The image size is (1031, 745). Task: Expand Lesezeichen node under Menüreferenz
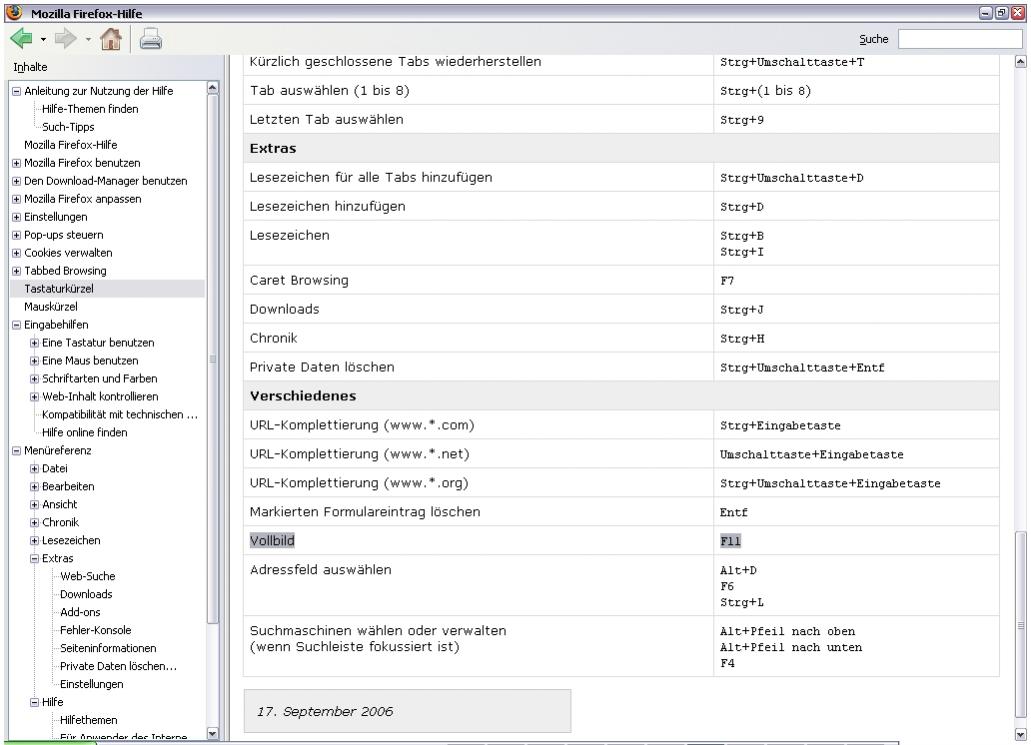point(34,541)
